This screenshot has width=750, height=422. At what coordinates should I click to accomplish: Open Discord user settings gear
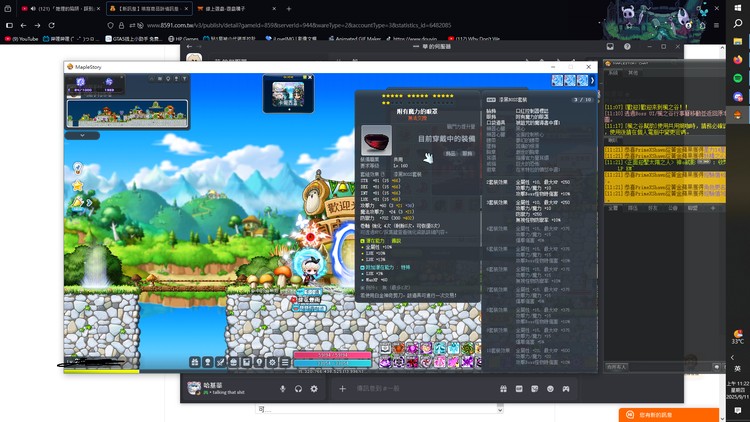click(x=314, y=389)
